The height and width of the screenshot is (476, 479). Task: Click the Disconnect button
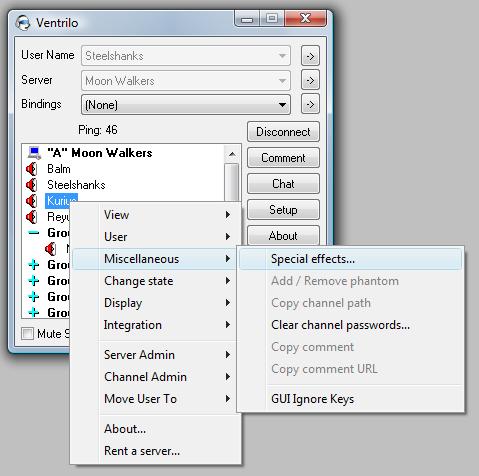pos(283,132)
